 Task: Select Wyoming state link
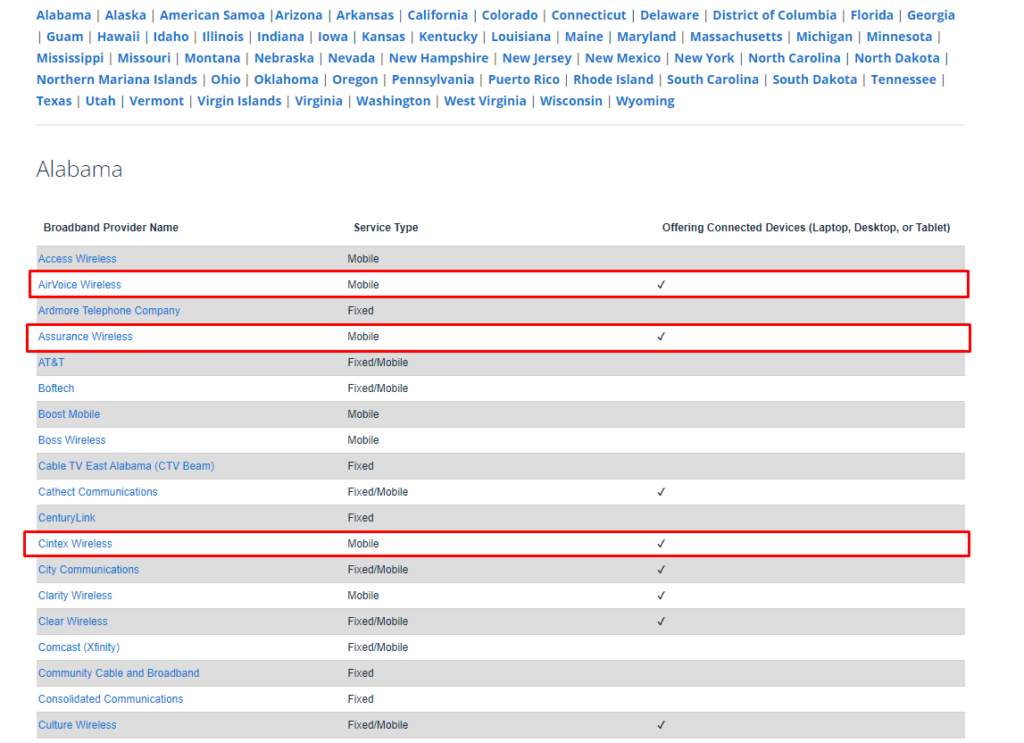(645, 101)
